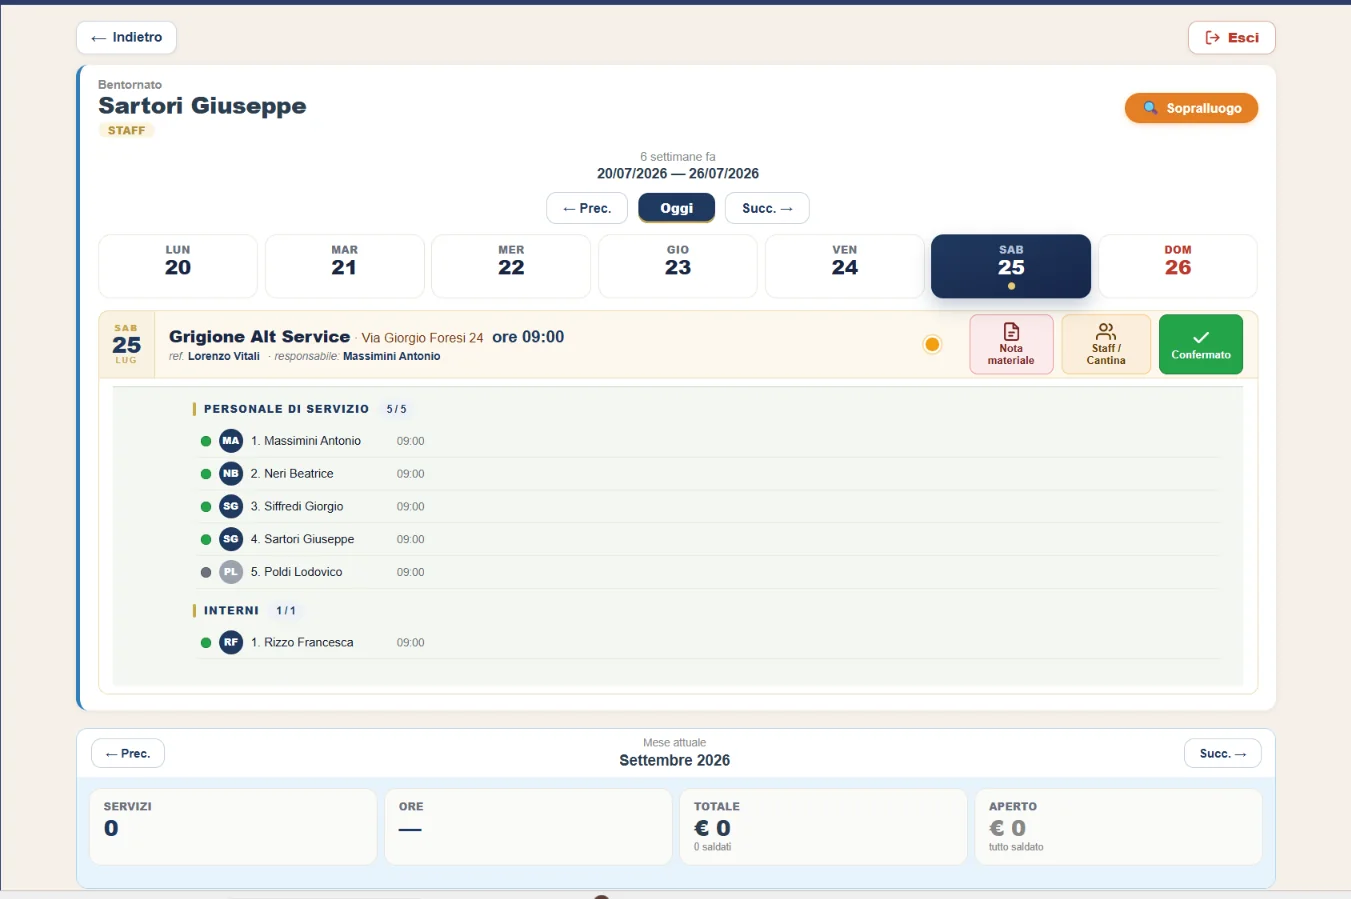Jump to current week with Oggi

click(x=677, y=208)
